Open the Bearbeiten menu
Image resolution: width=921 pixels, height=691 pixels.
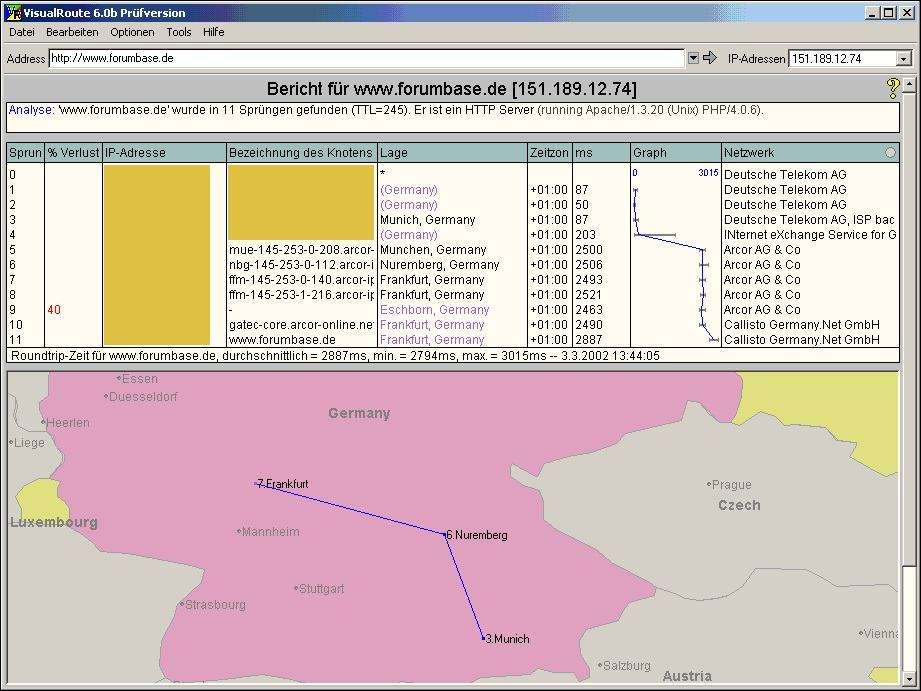pyautogui.click(x=72, y=32)
